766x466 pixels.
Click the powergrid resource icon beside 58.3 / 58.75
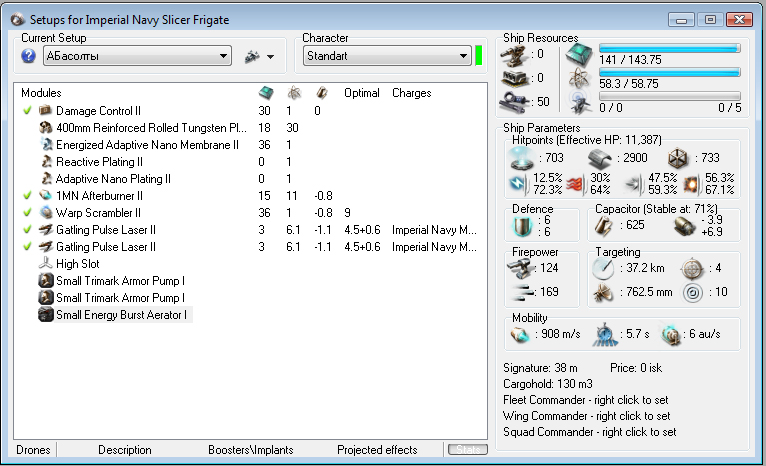pos(579,78)
